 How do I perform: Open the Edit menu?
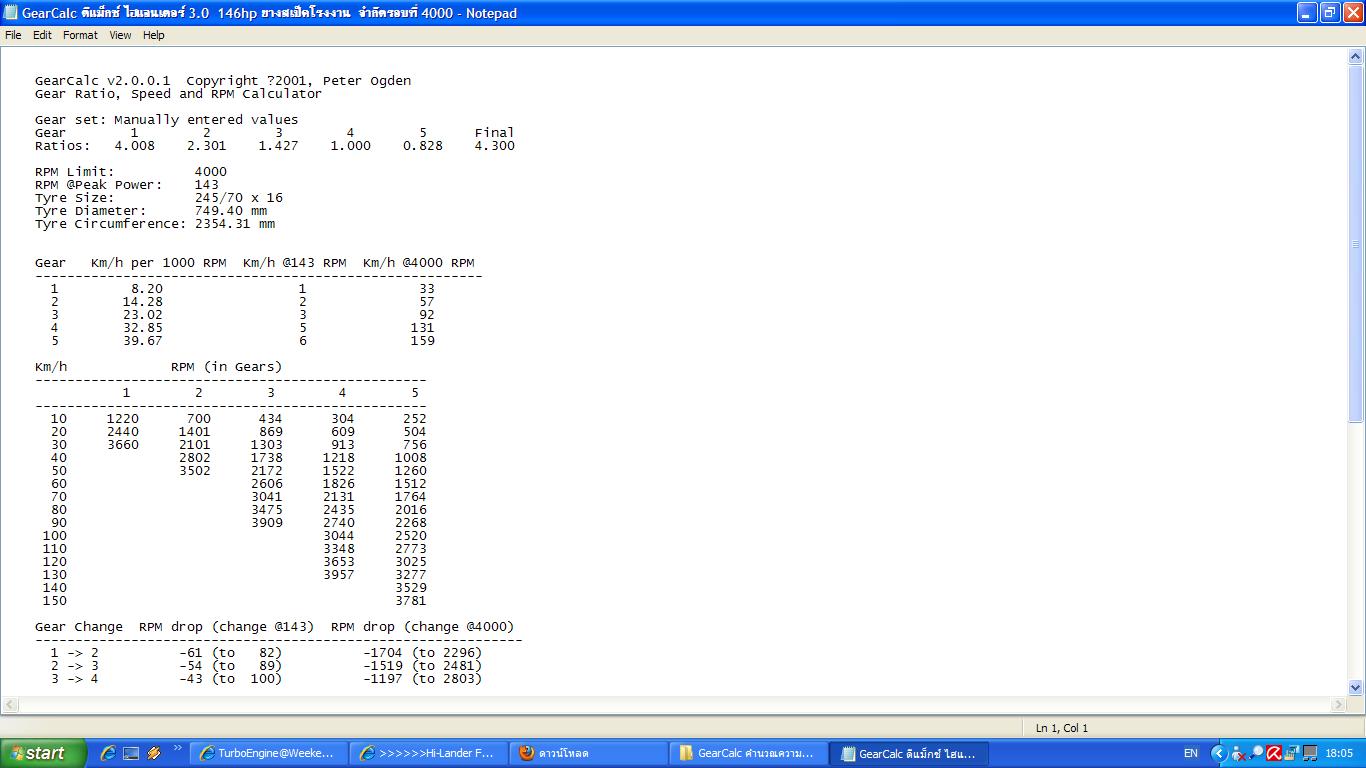click(x=42, y=35)
